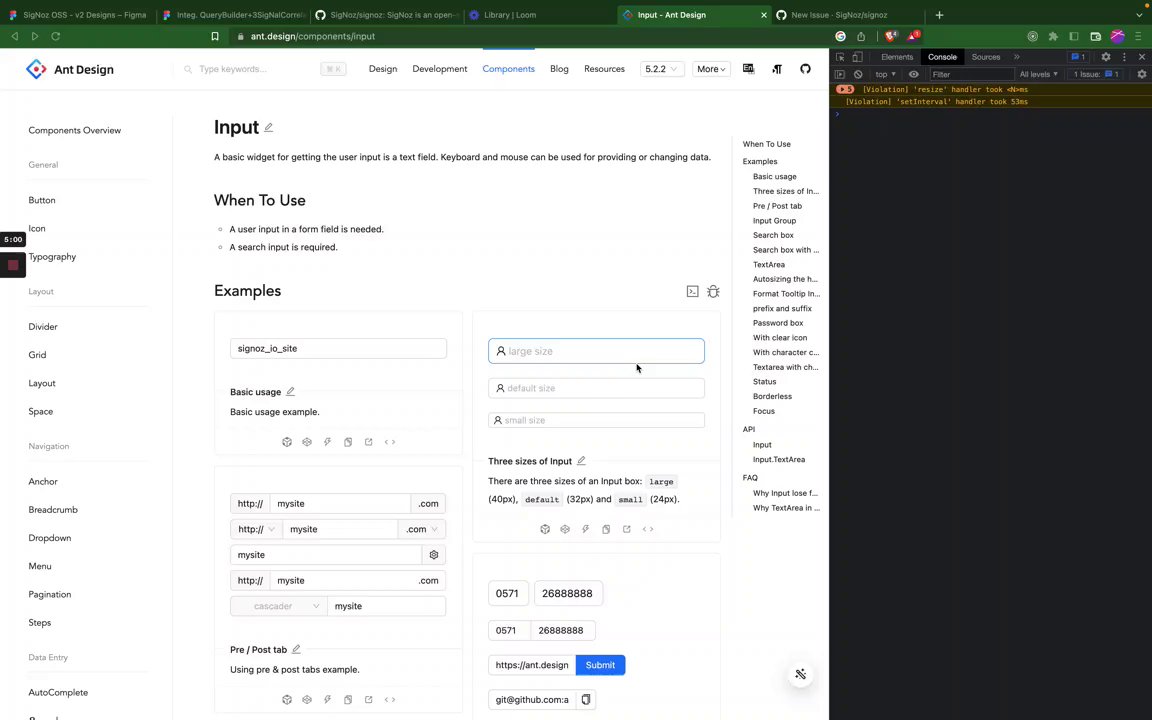
Task: Open cascader dropdown
Action: 279,606
